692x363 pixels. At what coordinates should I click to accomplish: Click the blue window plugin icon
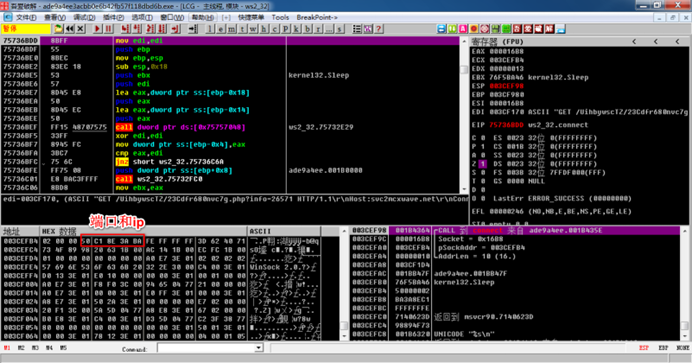(560, 29)
